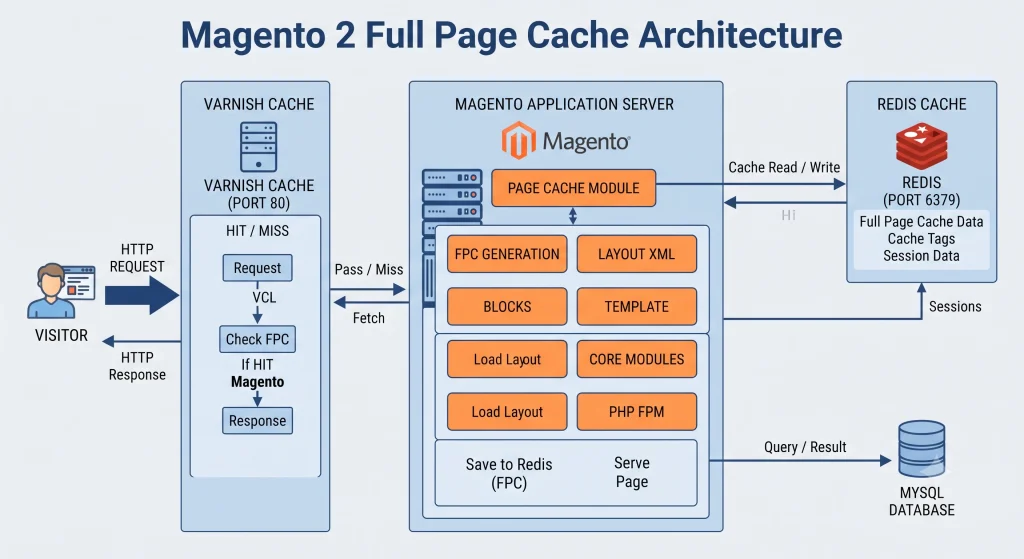
Task: Click the visitor person icon
Action: [61, 291]
